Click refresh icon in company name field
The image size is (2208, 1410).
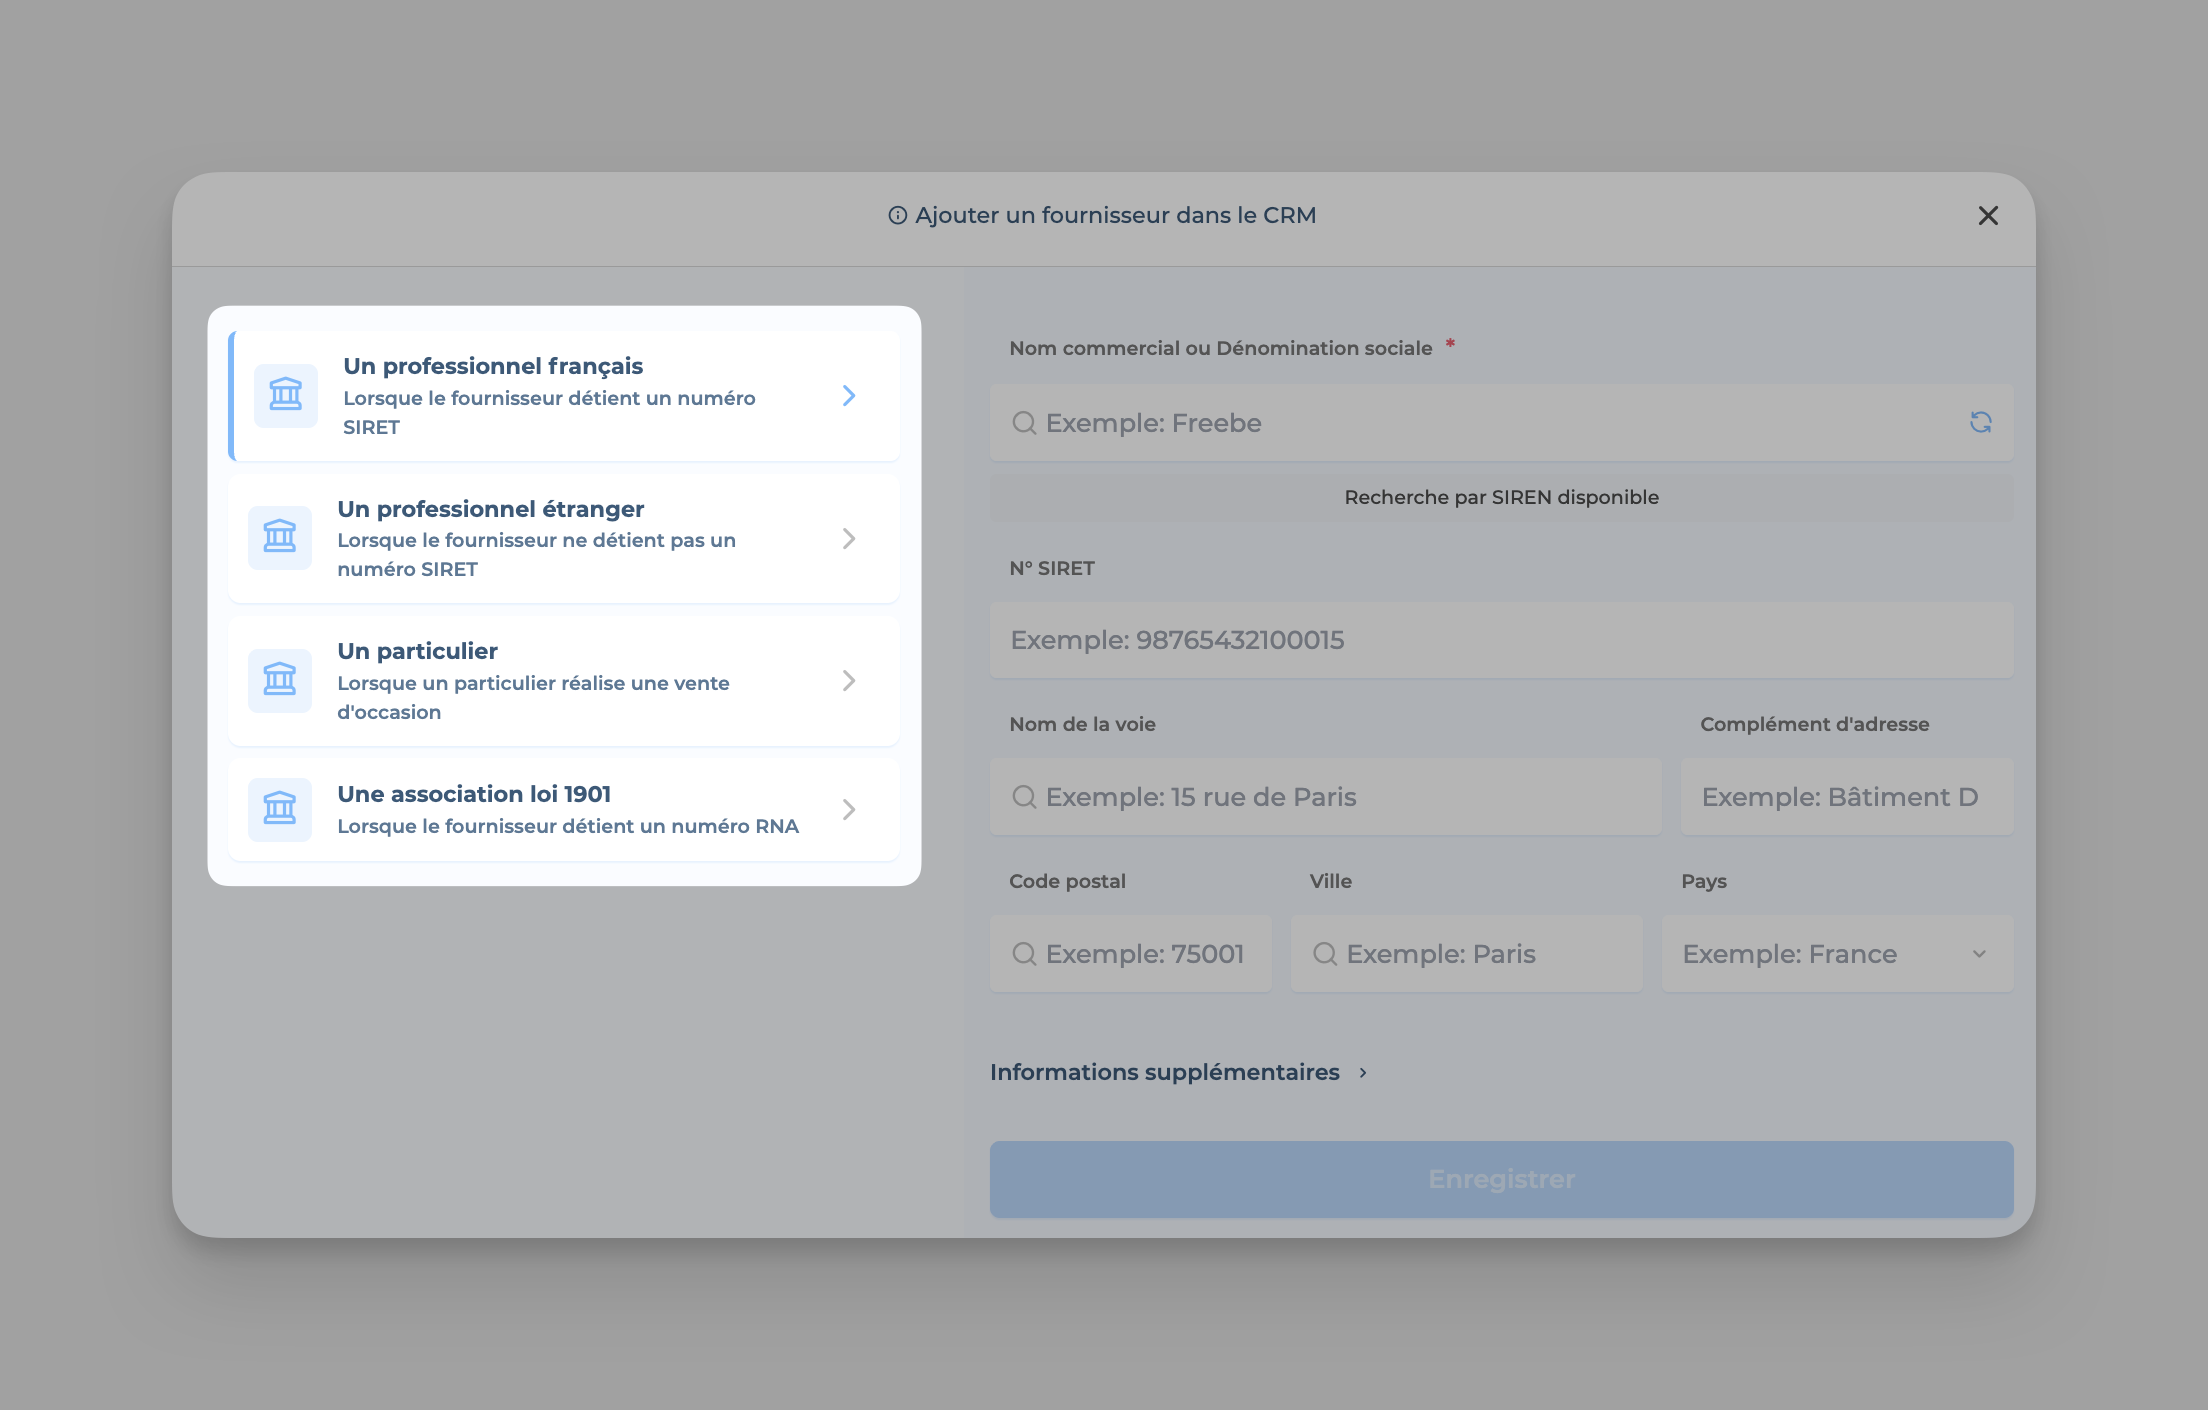pyautogui.click(x=1980, y=422)
